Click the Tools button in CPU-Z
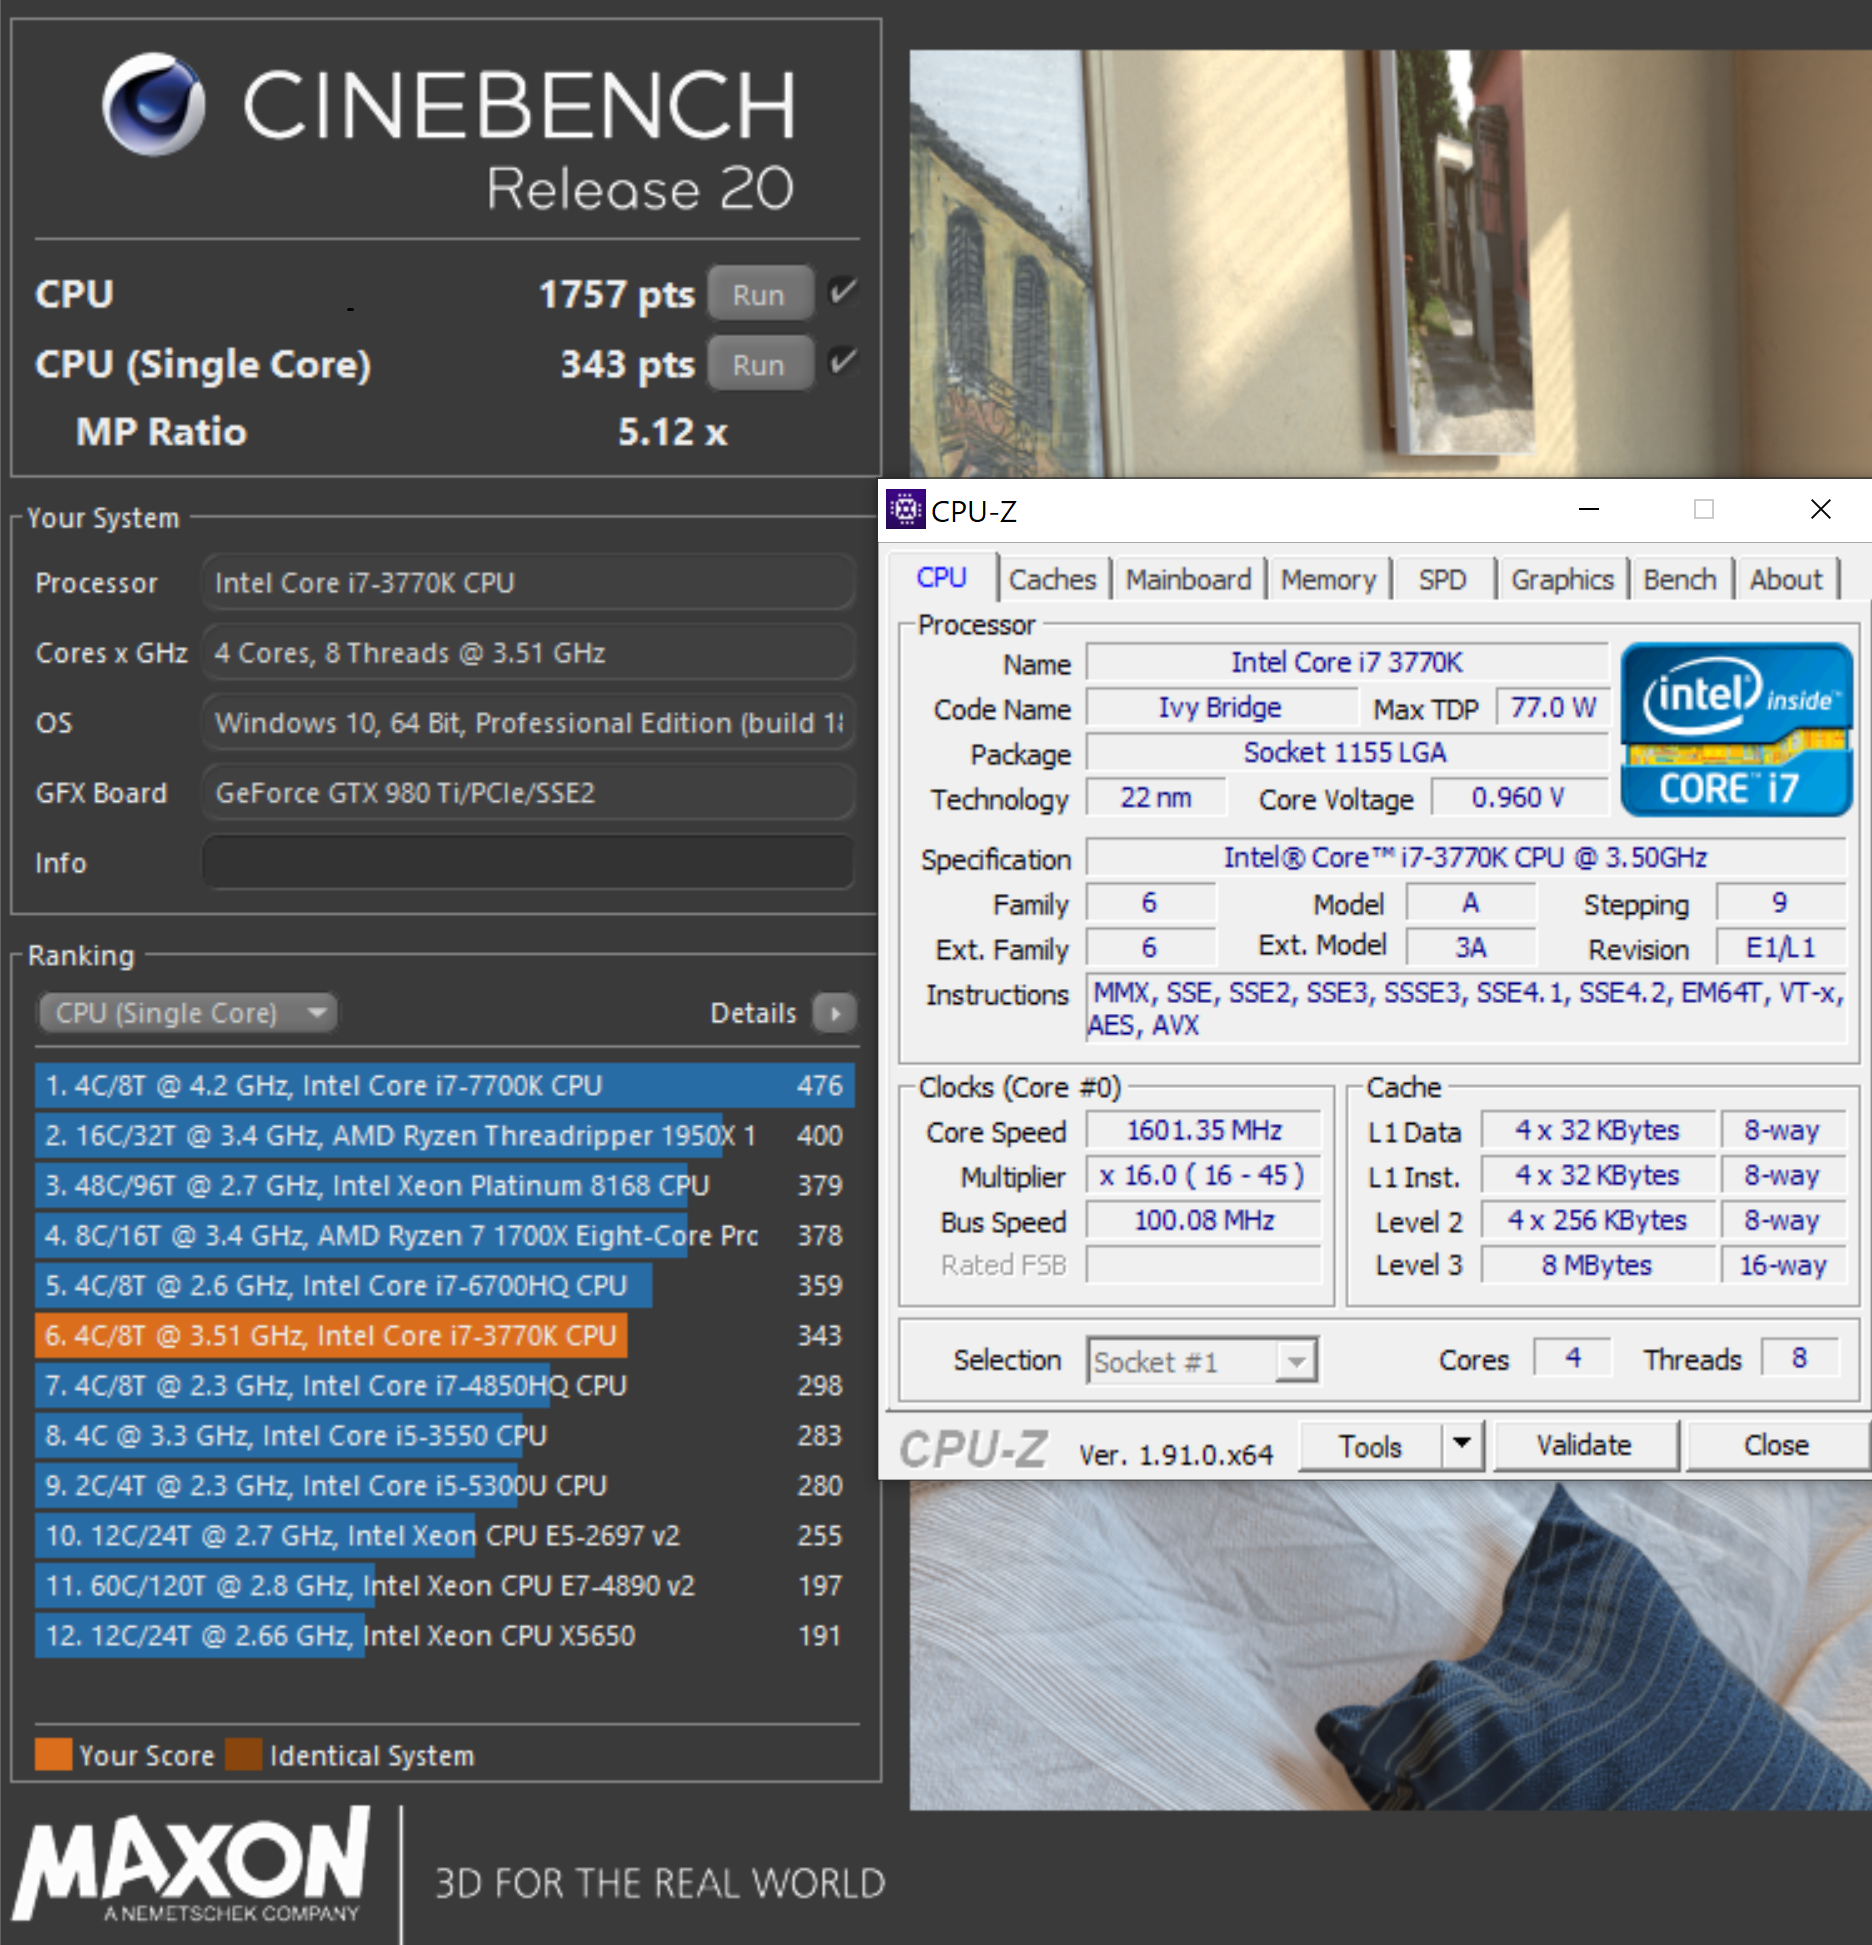 tap(1370, 1446)
